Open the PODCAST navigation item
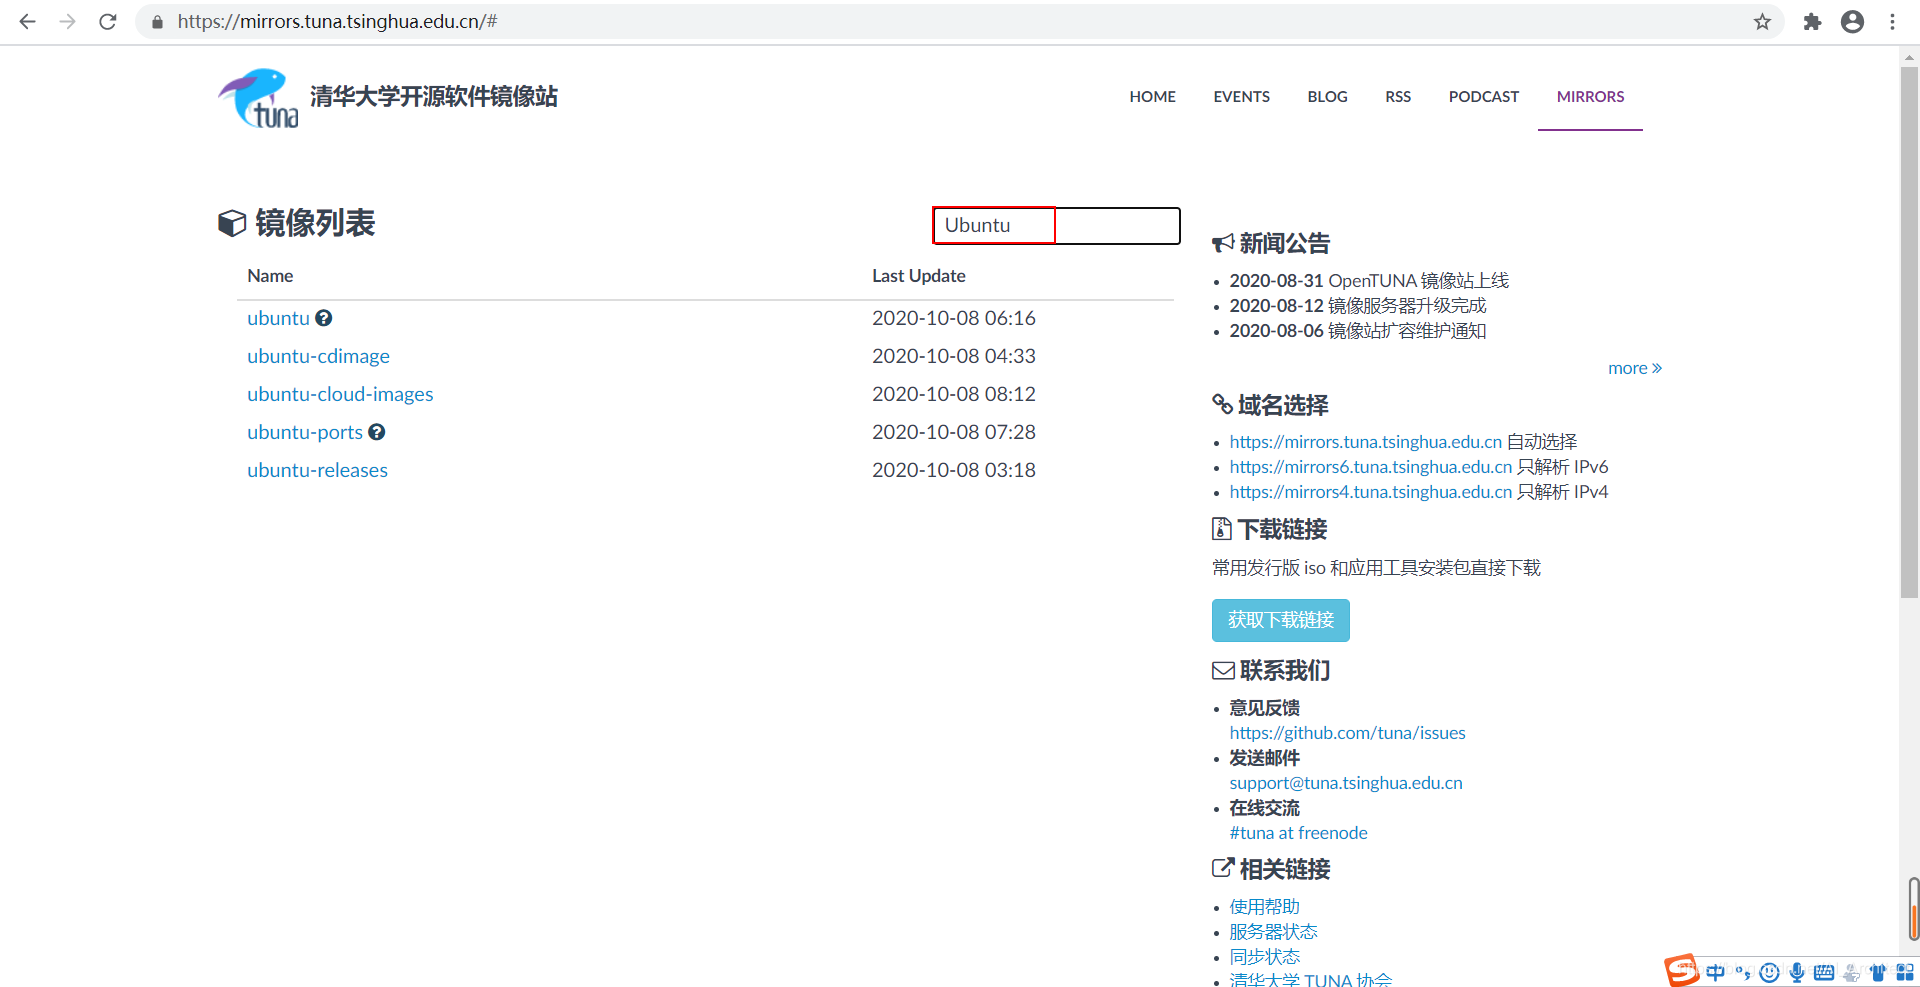 [1483, 97]
